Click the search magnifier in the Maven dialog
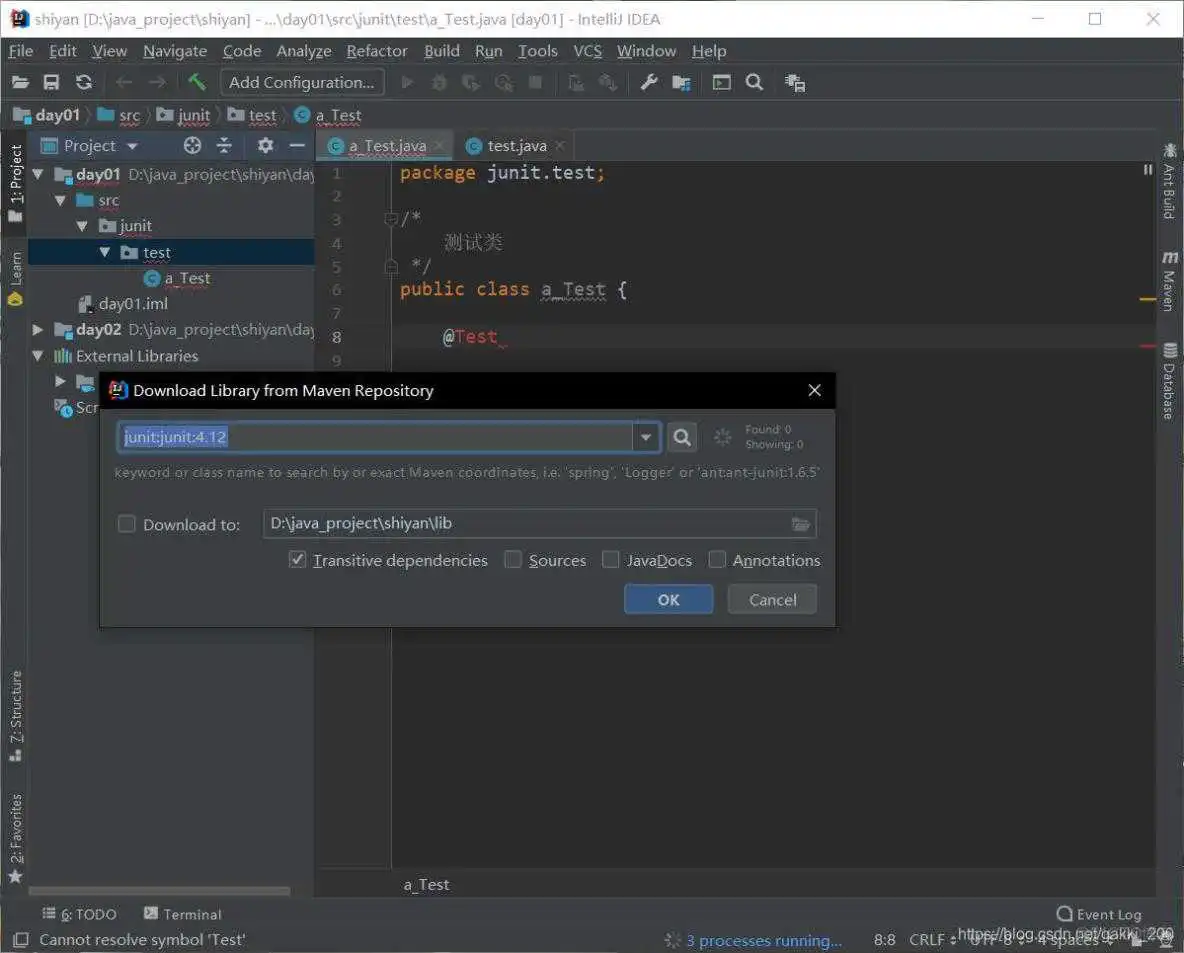The height and width of the screenshot is (953, 1184). tap(681, 437)
